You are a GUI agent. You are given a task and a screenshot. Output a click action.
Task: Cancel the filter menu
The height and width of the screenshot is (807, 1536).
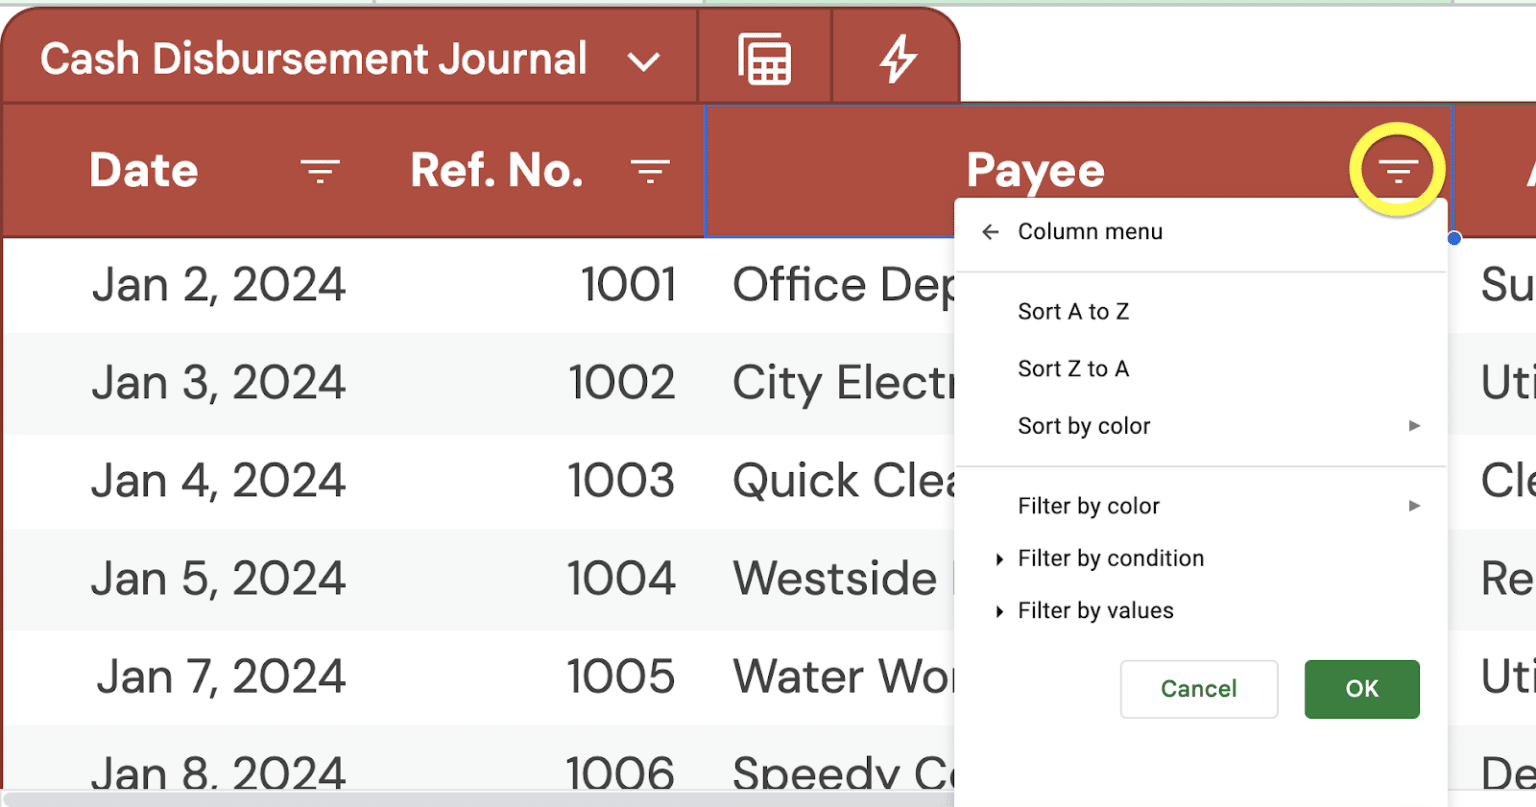click(x=1198, y=689)
